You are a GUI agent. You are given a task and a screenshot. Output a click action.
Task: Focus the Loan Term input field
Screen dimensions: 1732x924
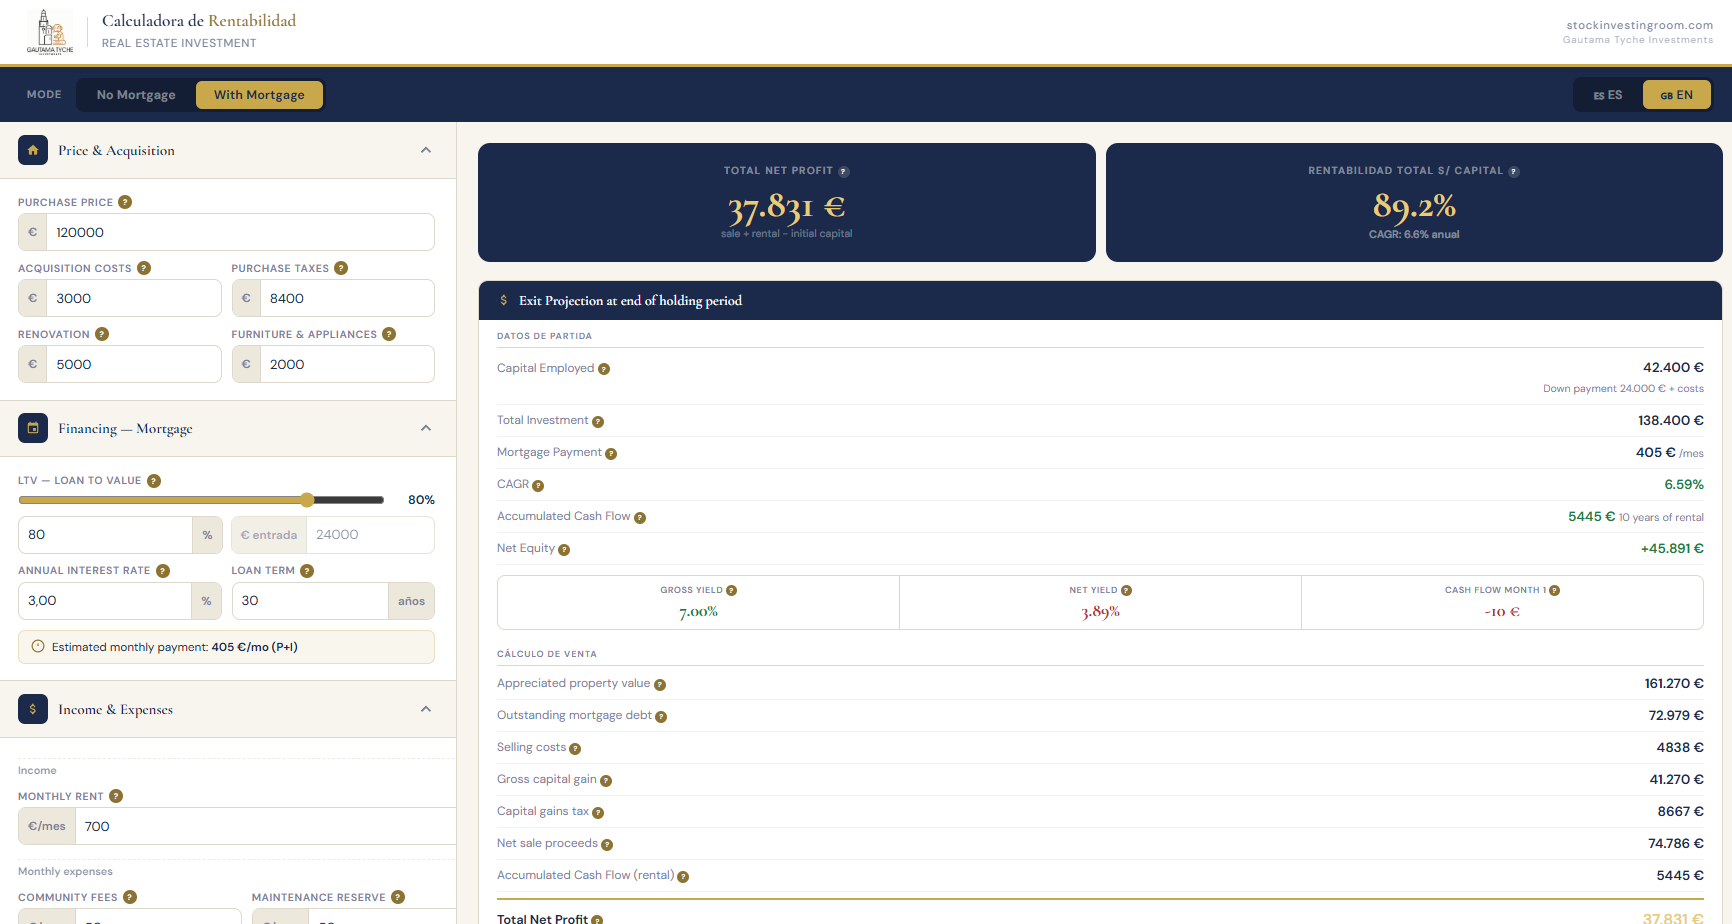(x=310, y=601)
